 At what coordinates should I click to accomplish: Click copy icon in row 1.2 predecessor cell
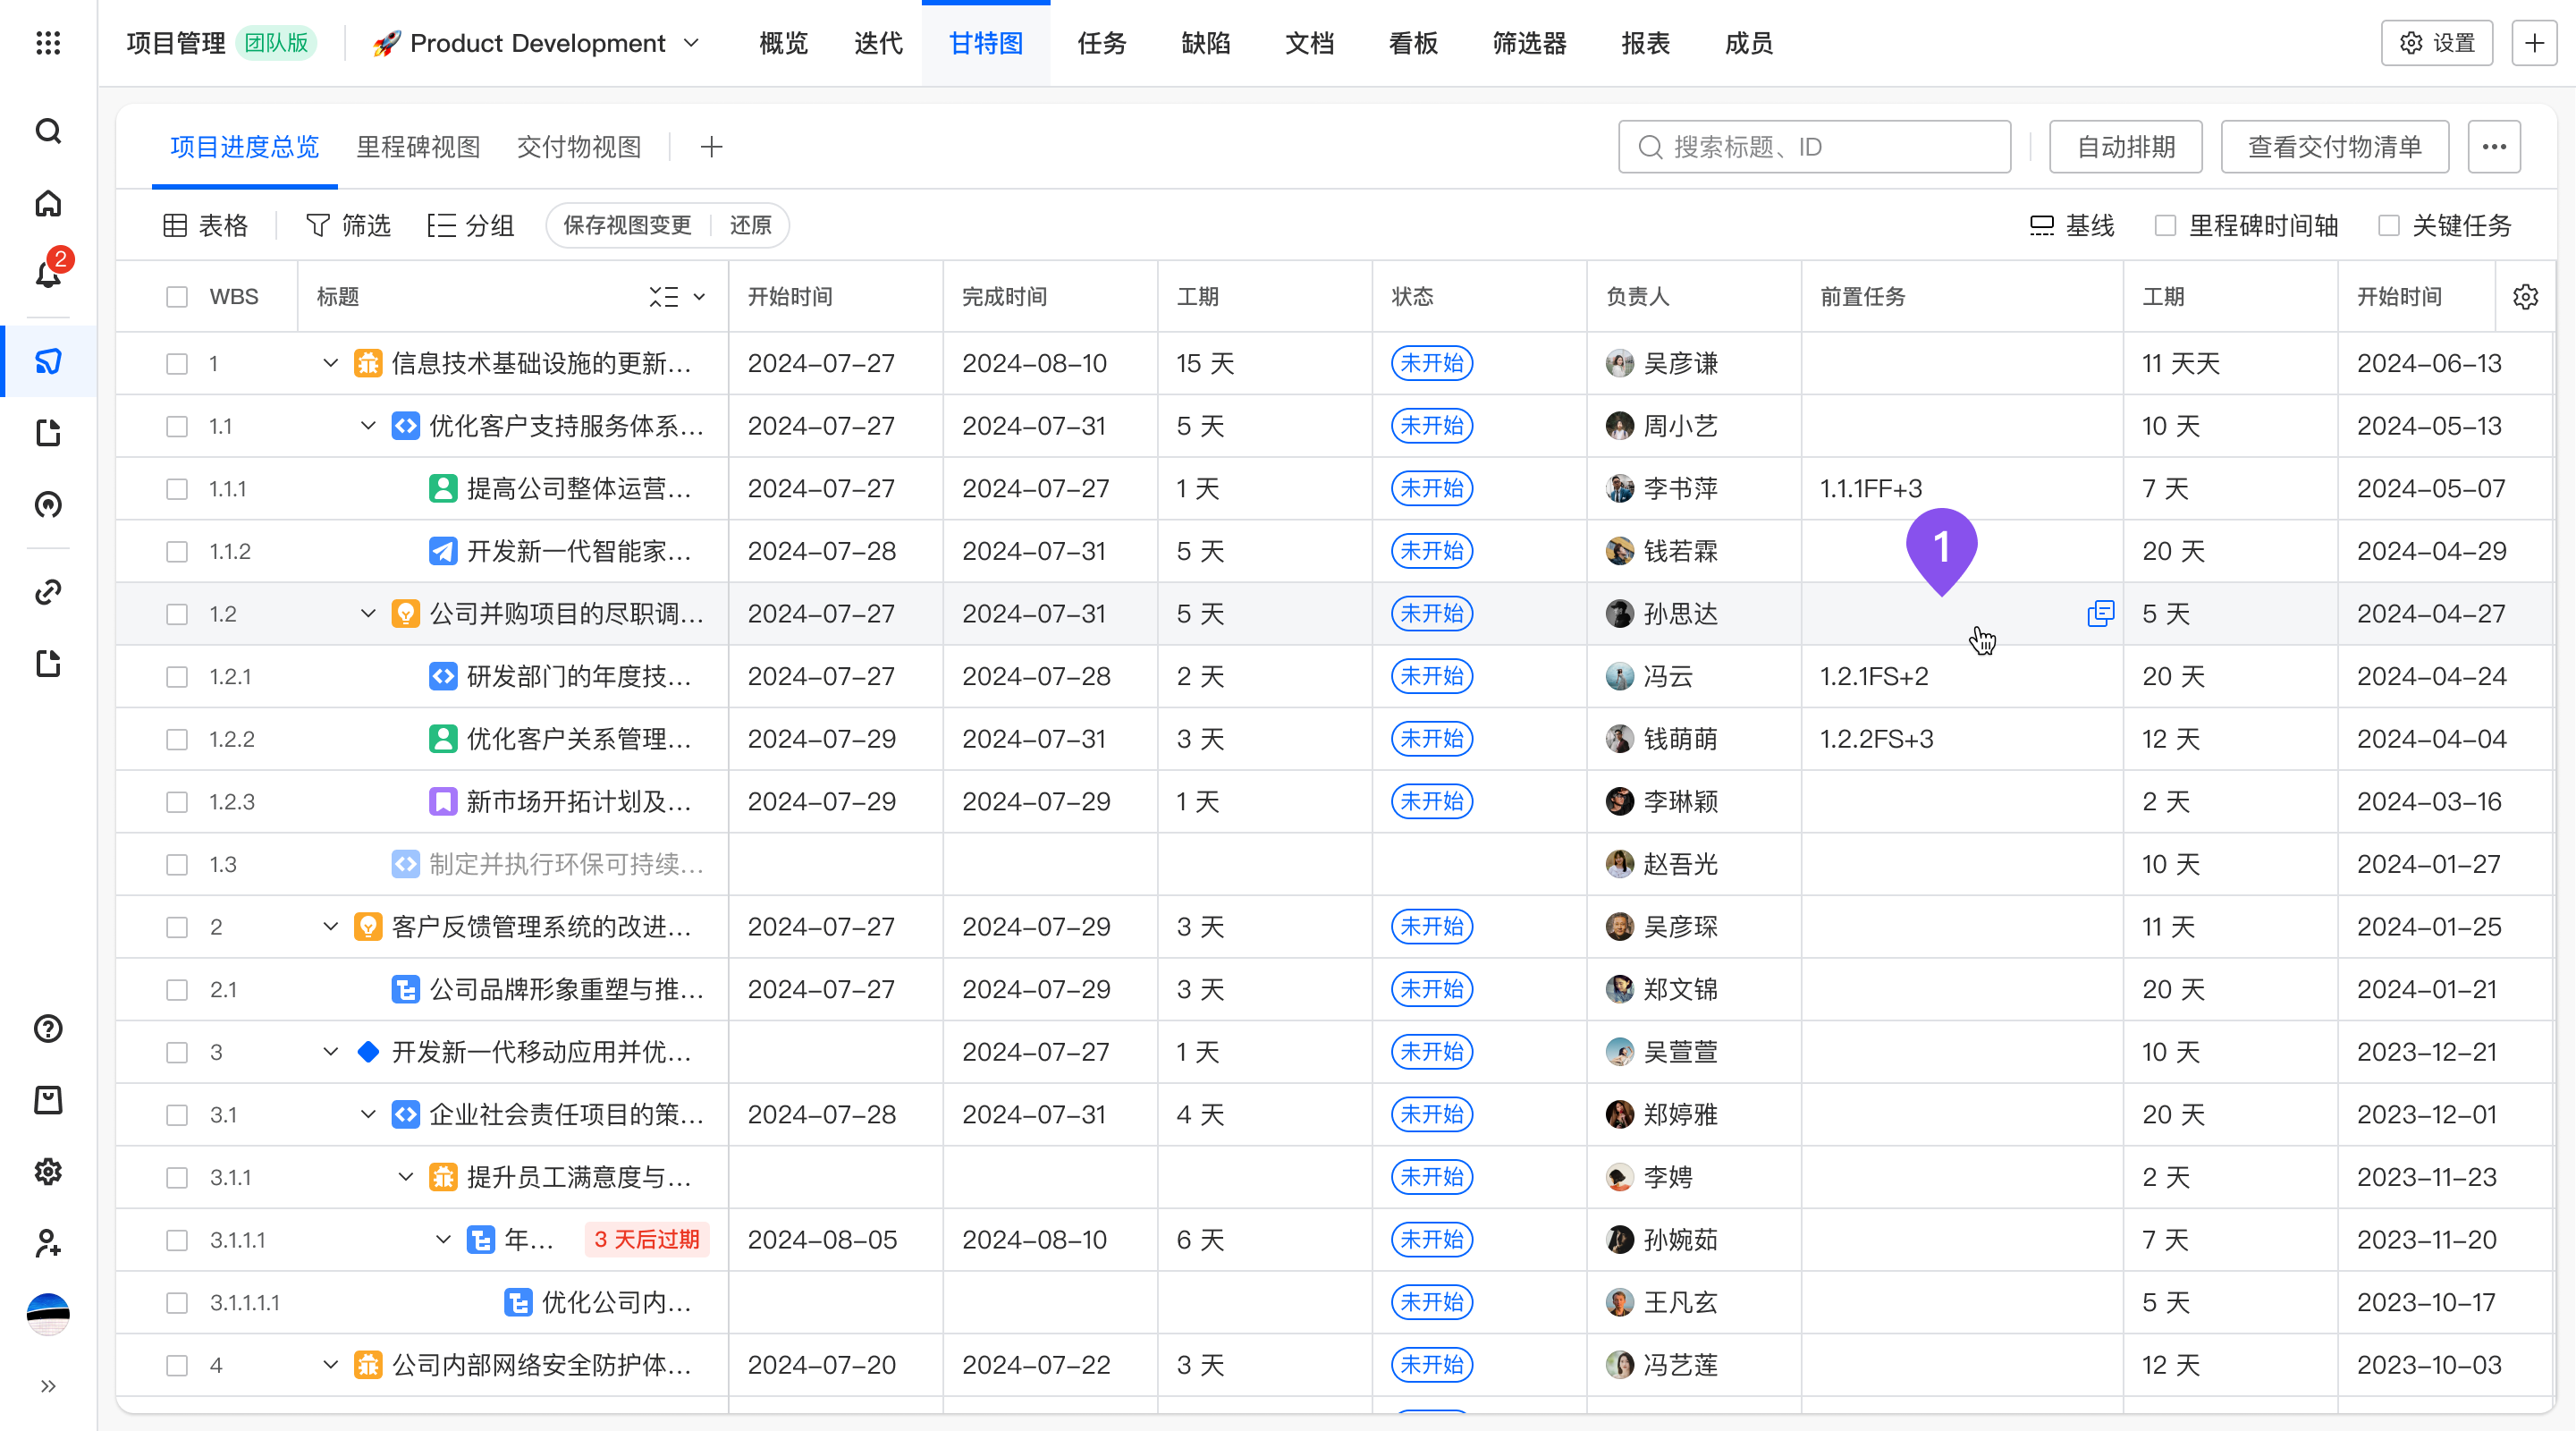click(x=2100, y=613)
